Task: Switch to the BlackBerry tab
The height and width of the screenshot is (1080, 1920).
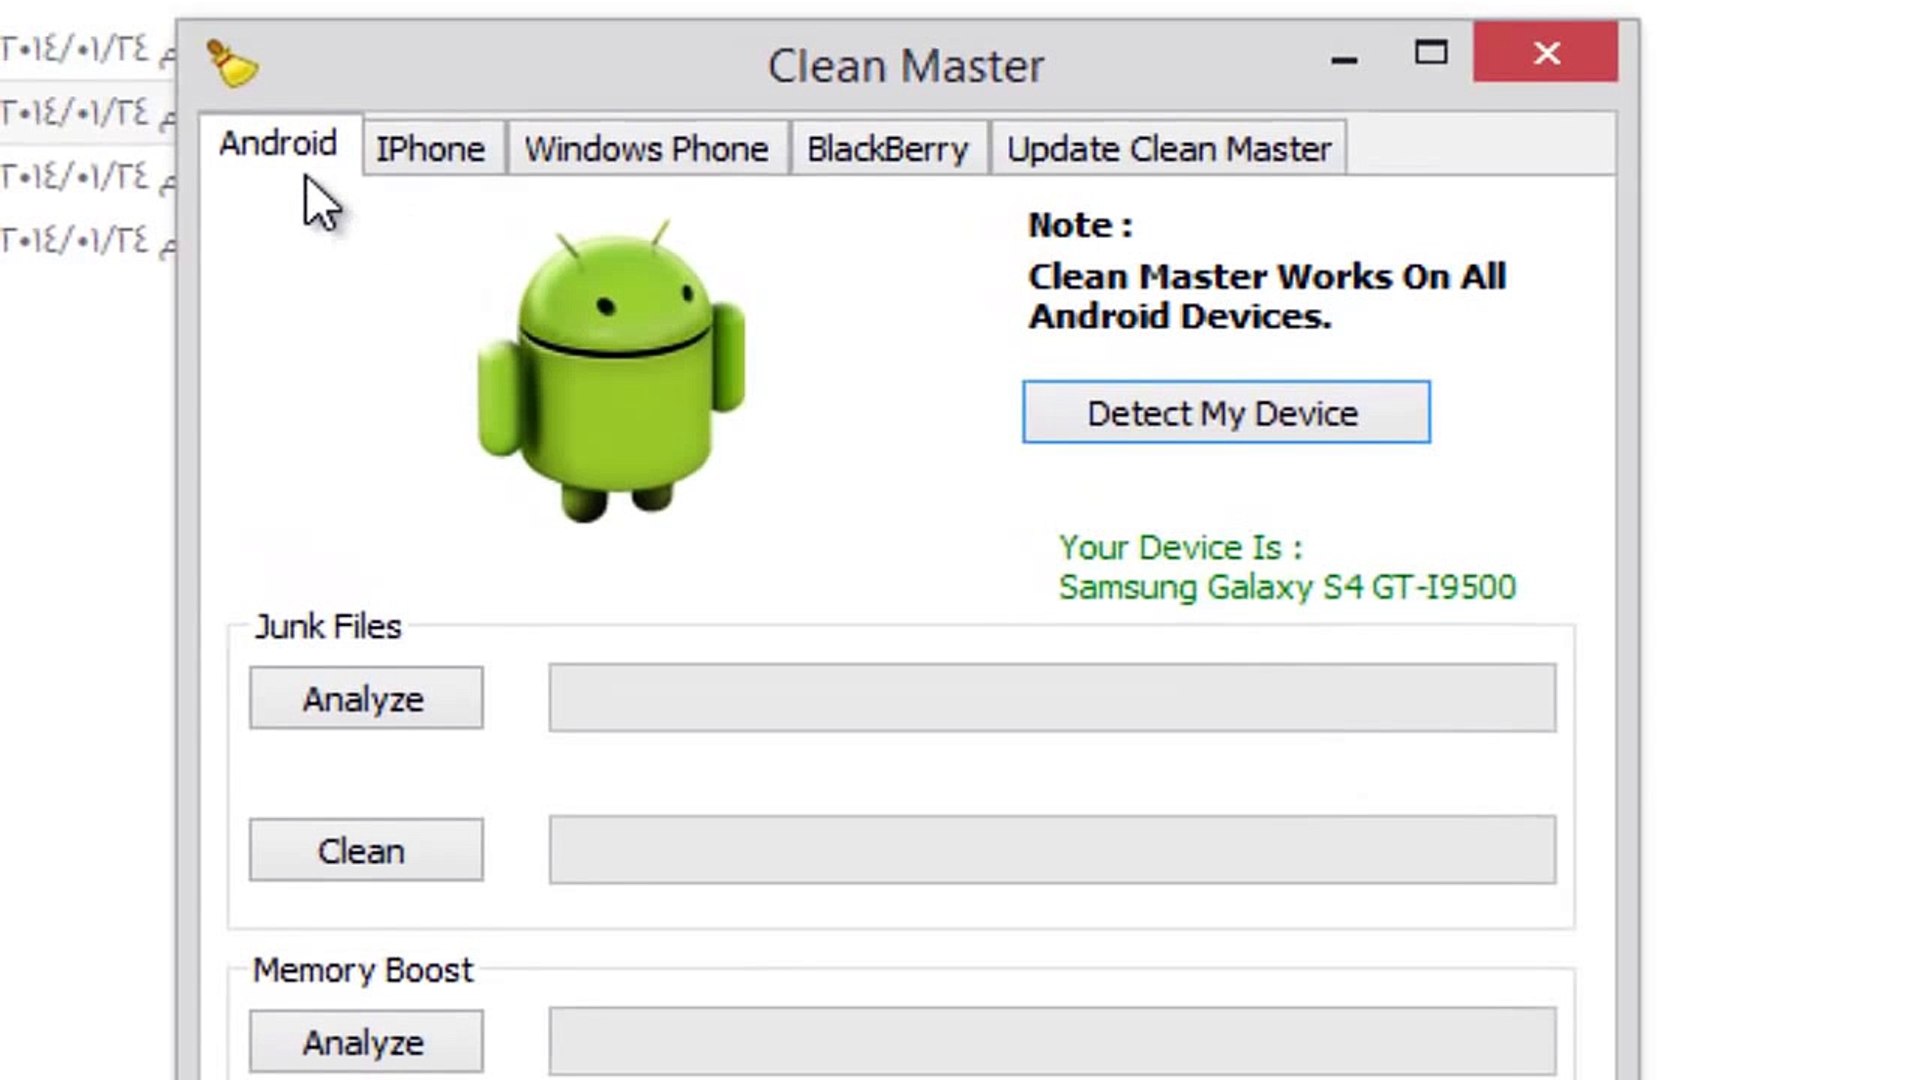Action: 888,148
